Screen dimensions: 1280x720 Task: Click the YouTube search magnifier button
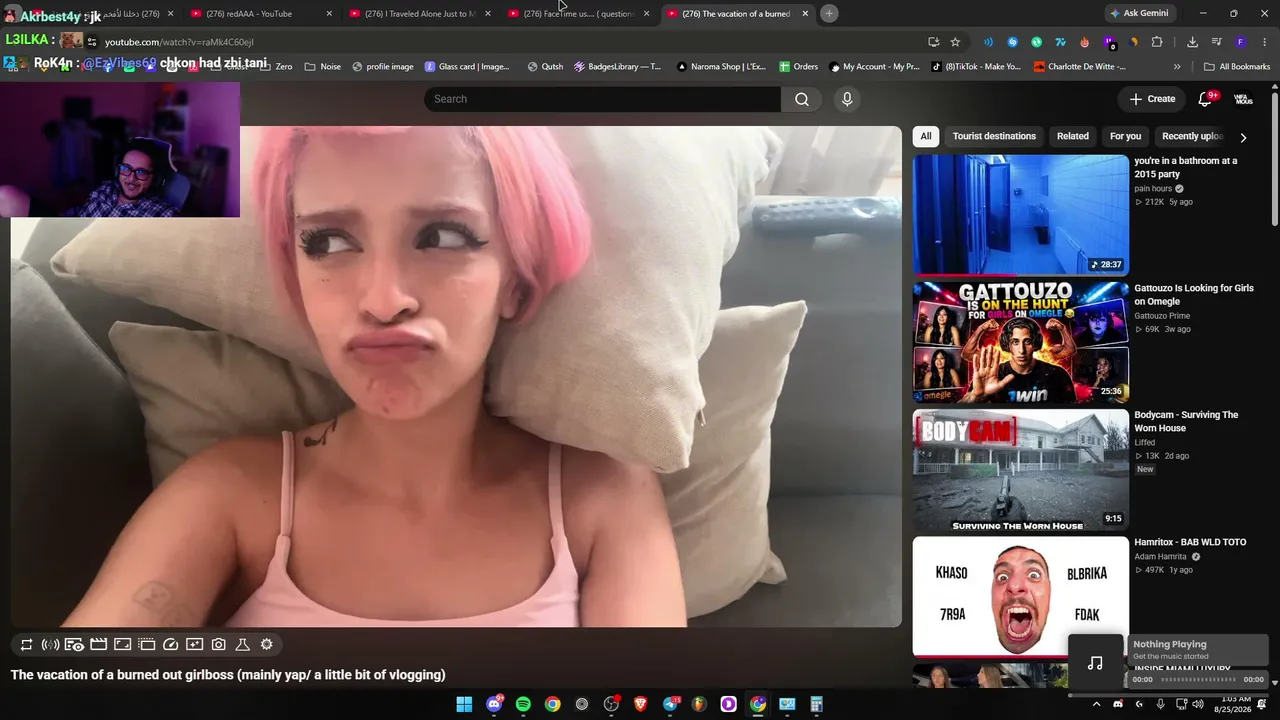[x=802, y=99]
